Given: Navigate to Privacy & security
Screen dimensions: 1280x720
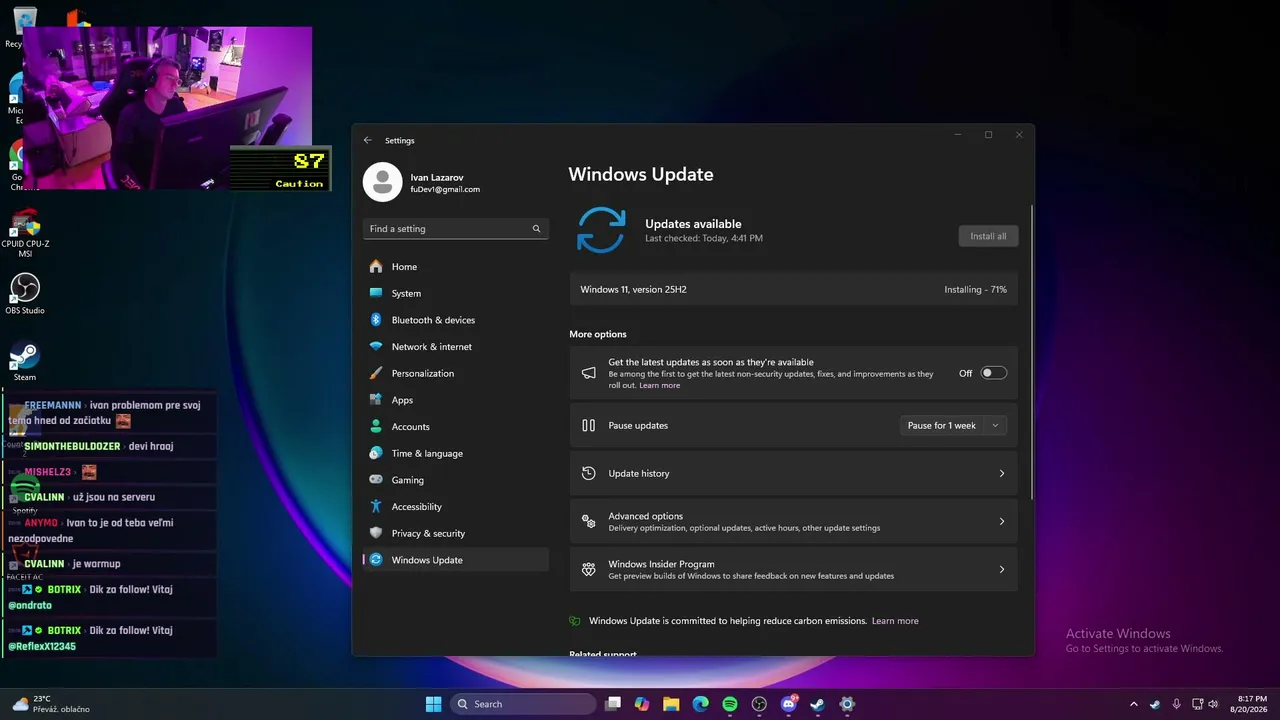Looking at the screenshot, I should point(456,533).
